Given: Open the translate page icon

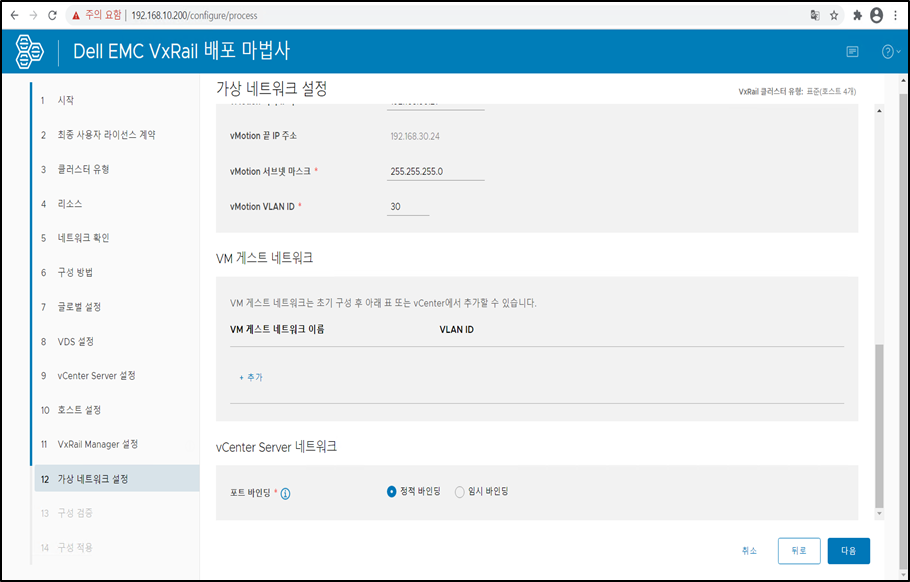Looking at the screenshot, I should pos(815,16).
